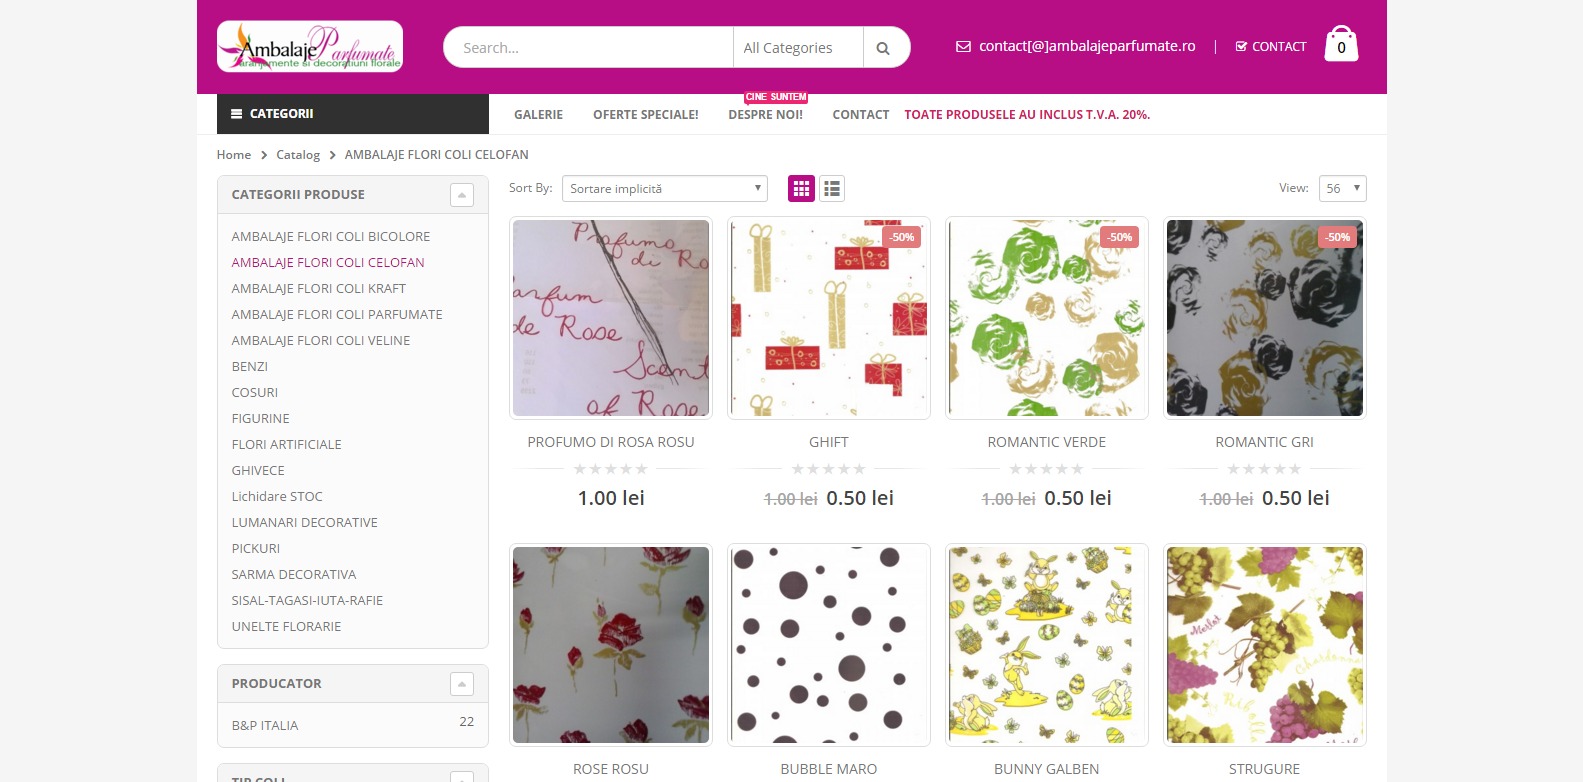Screen dimensions: 1583x782
Task: Open the Sort By dropdown
Action: click(x=664, y=188)
